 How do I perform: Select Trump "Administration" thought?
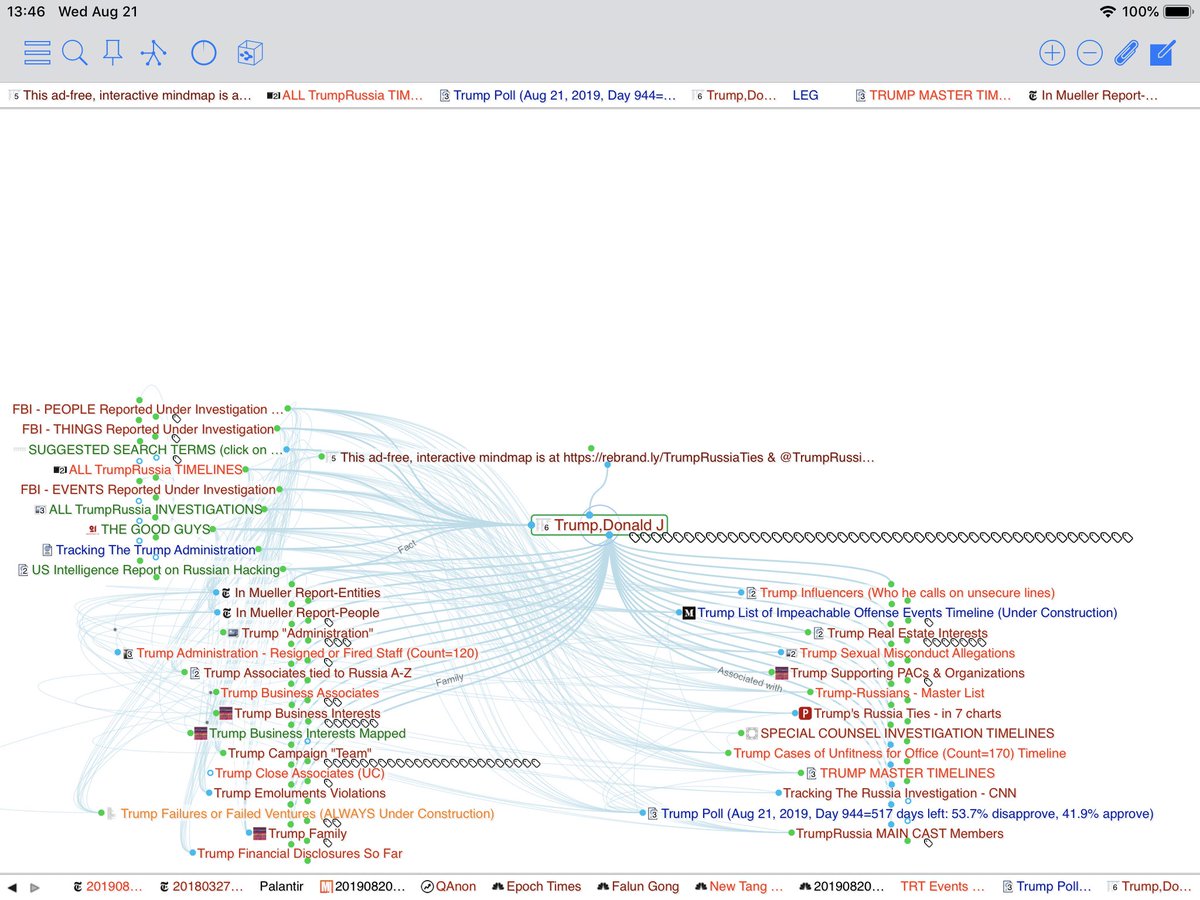coord(300,633)
